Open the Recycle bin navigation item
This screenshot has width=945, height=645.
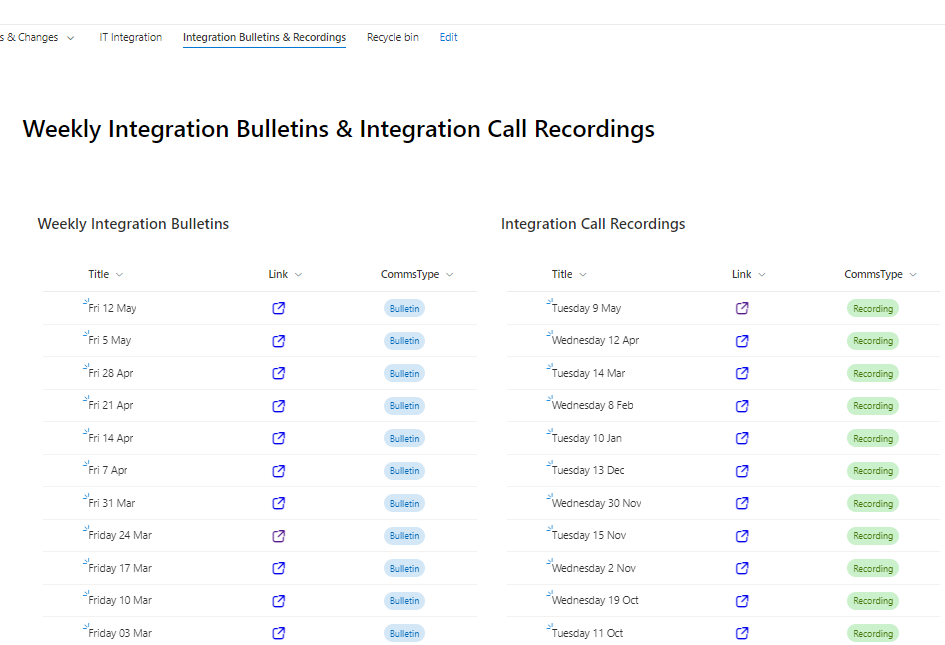(393, 38)
